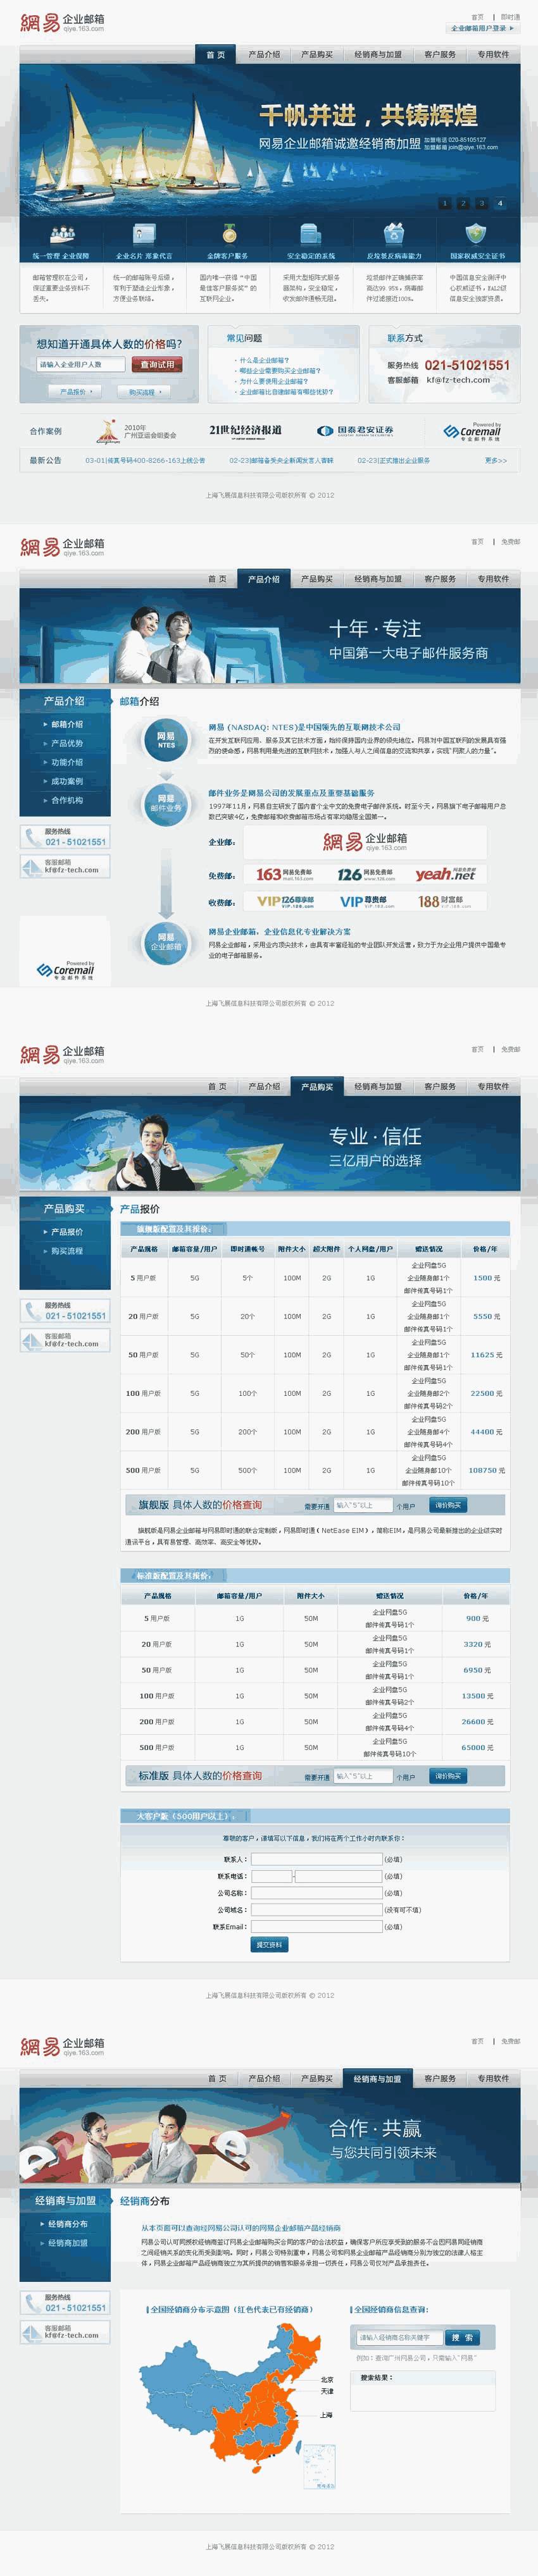Click the 188 财富邮 logo
The height and width of the screenshot is (2576, 538).
pos(441,901)
